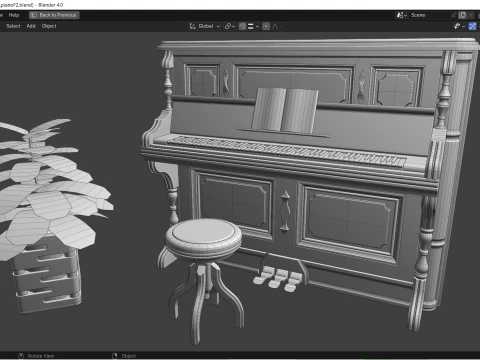Open the Add menu in viewport header
The width and height of the screenshot is (480, 360).
31,26
